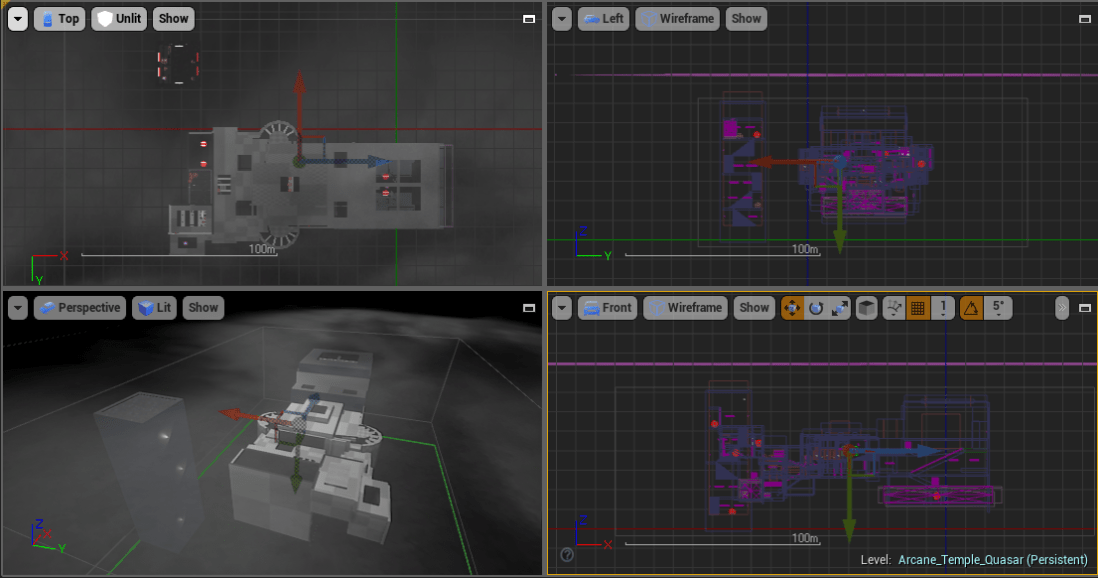Open the grid snap size value dropdown
The image size is (1098, 578).
pyautogui.click(x=941, y=308)
